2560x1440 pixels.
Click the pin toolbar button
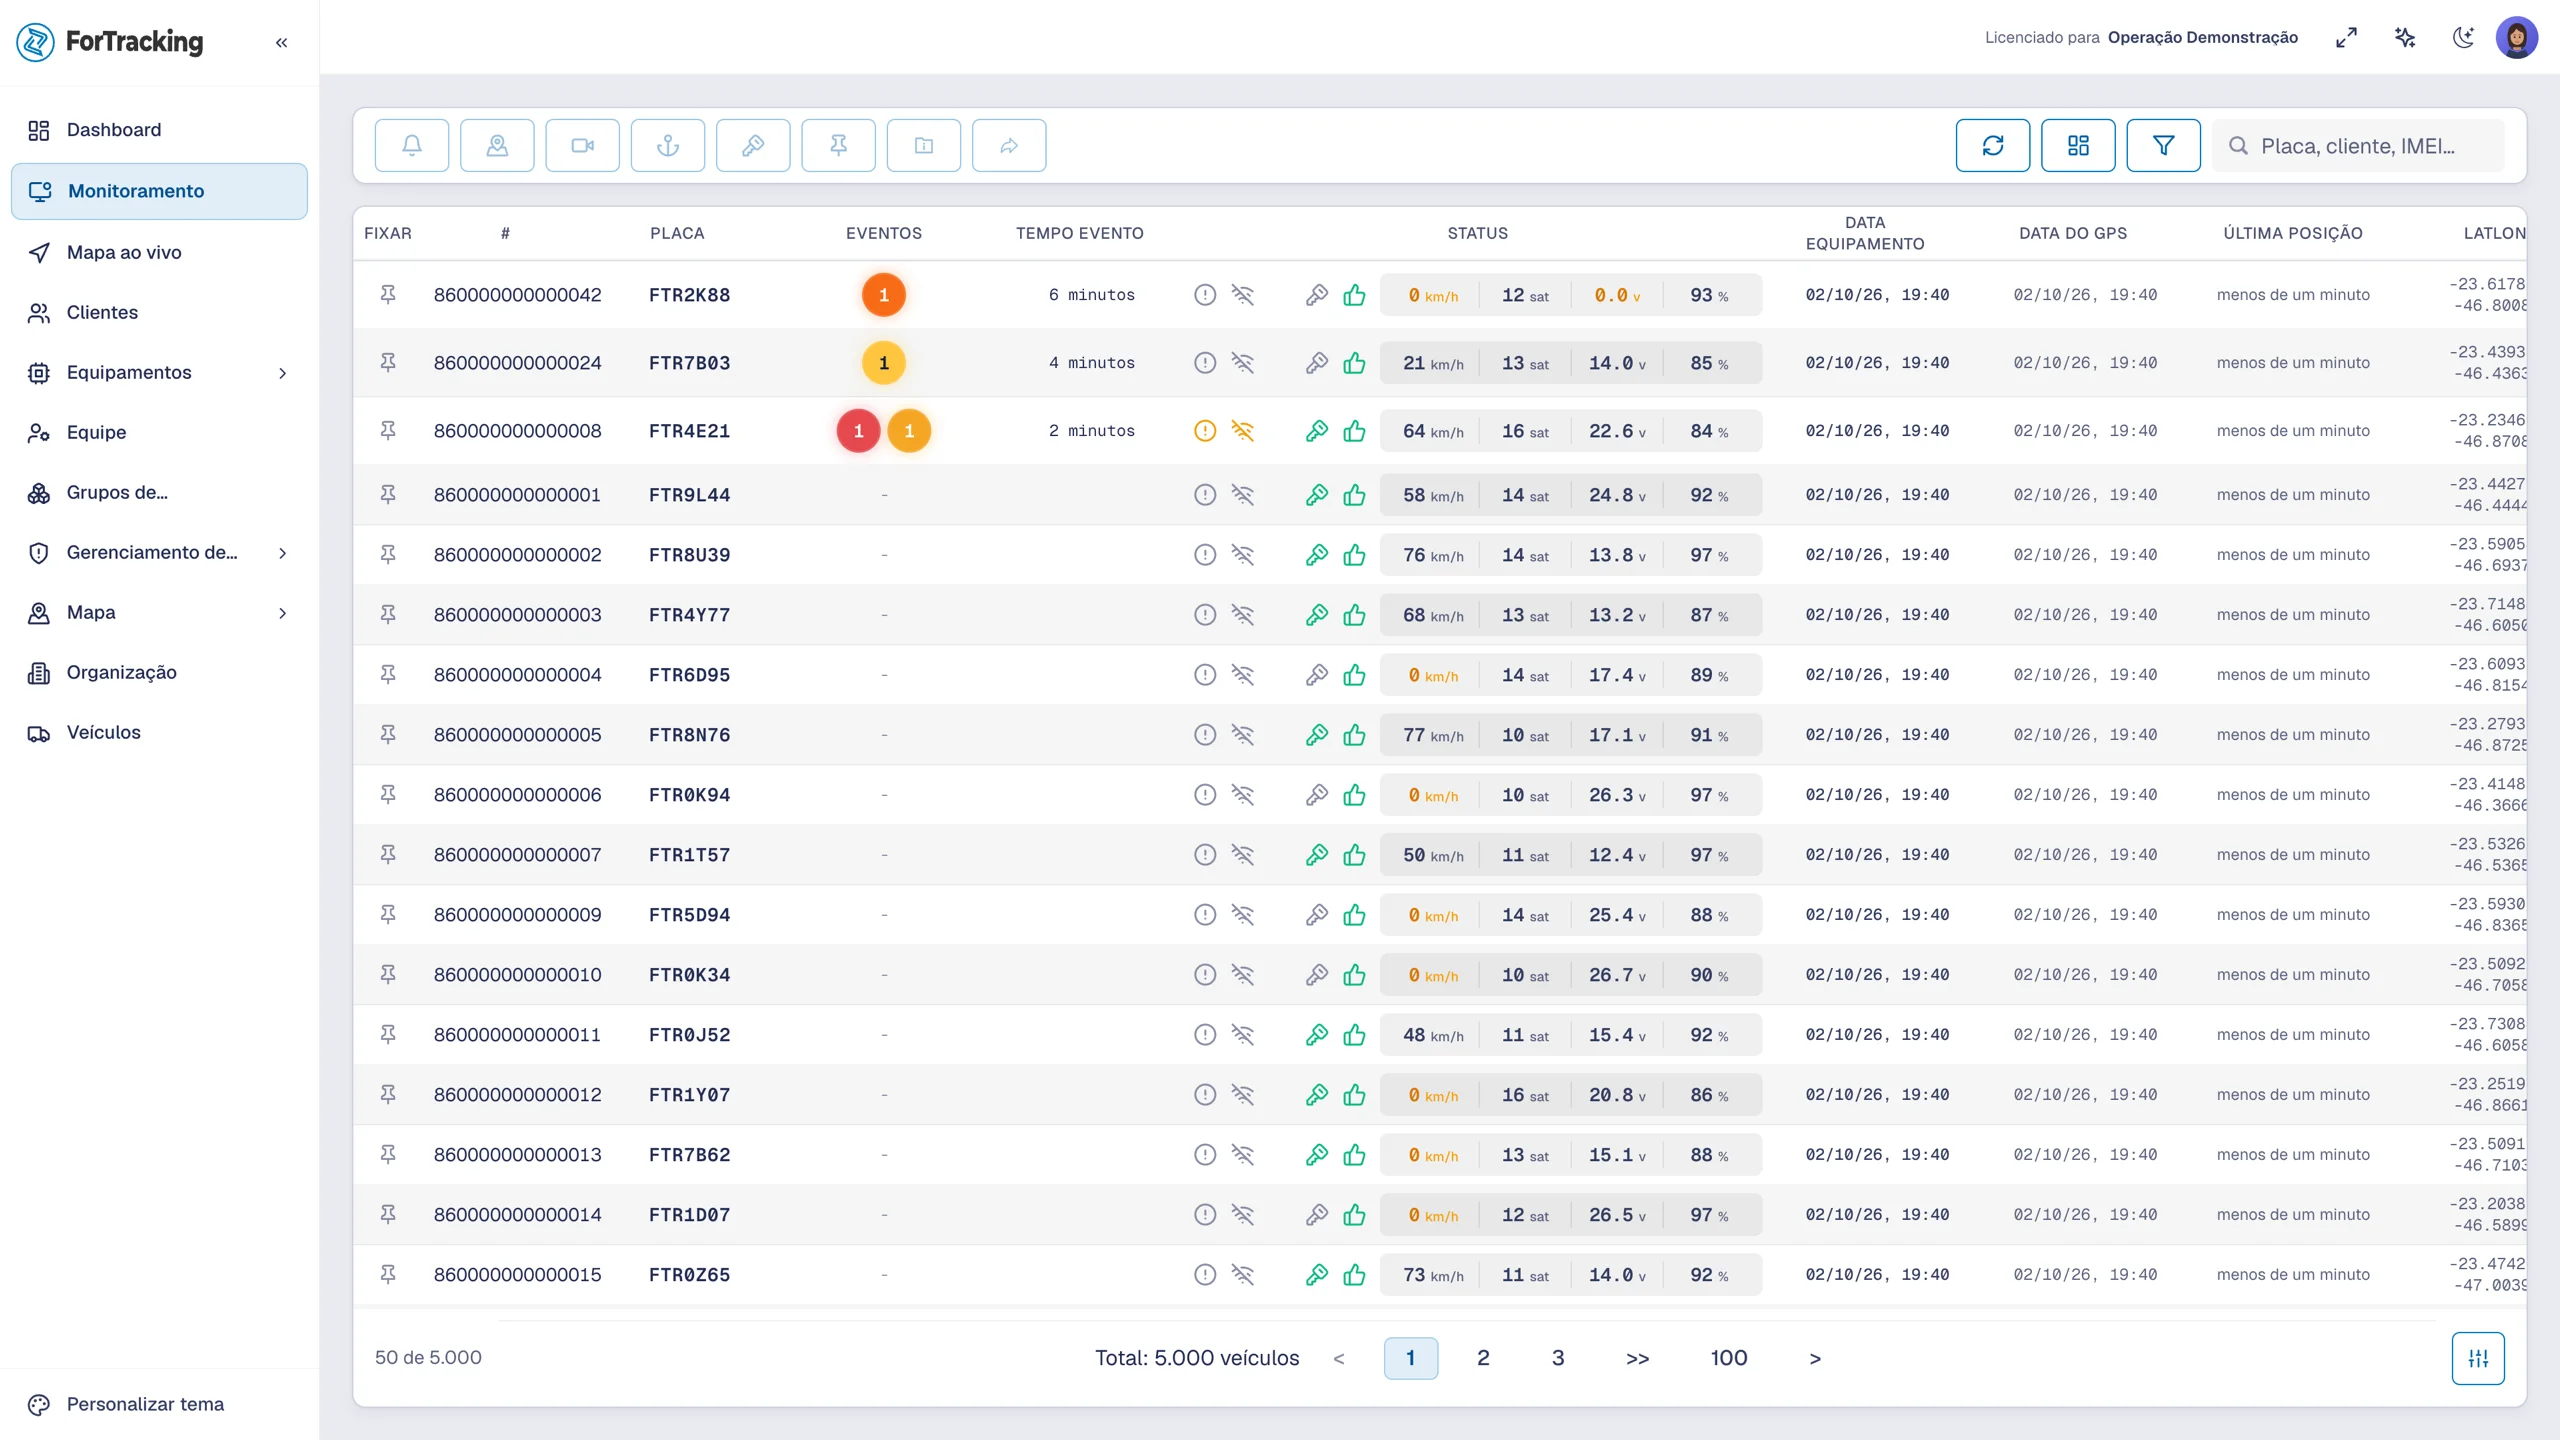pyautogui.click(x=838, y=146)
